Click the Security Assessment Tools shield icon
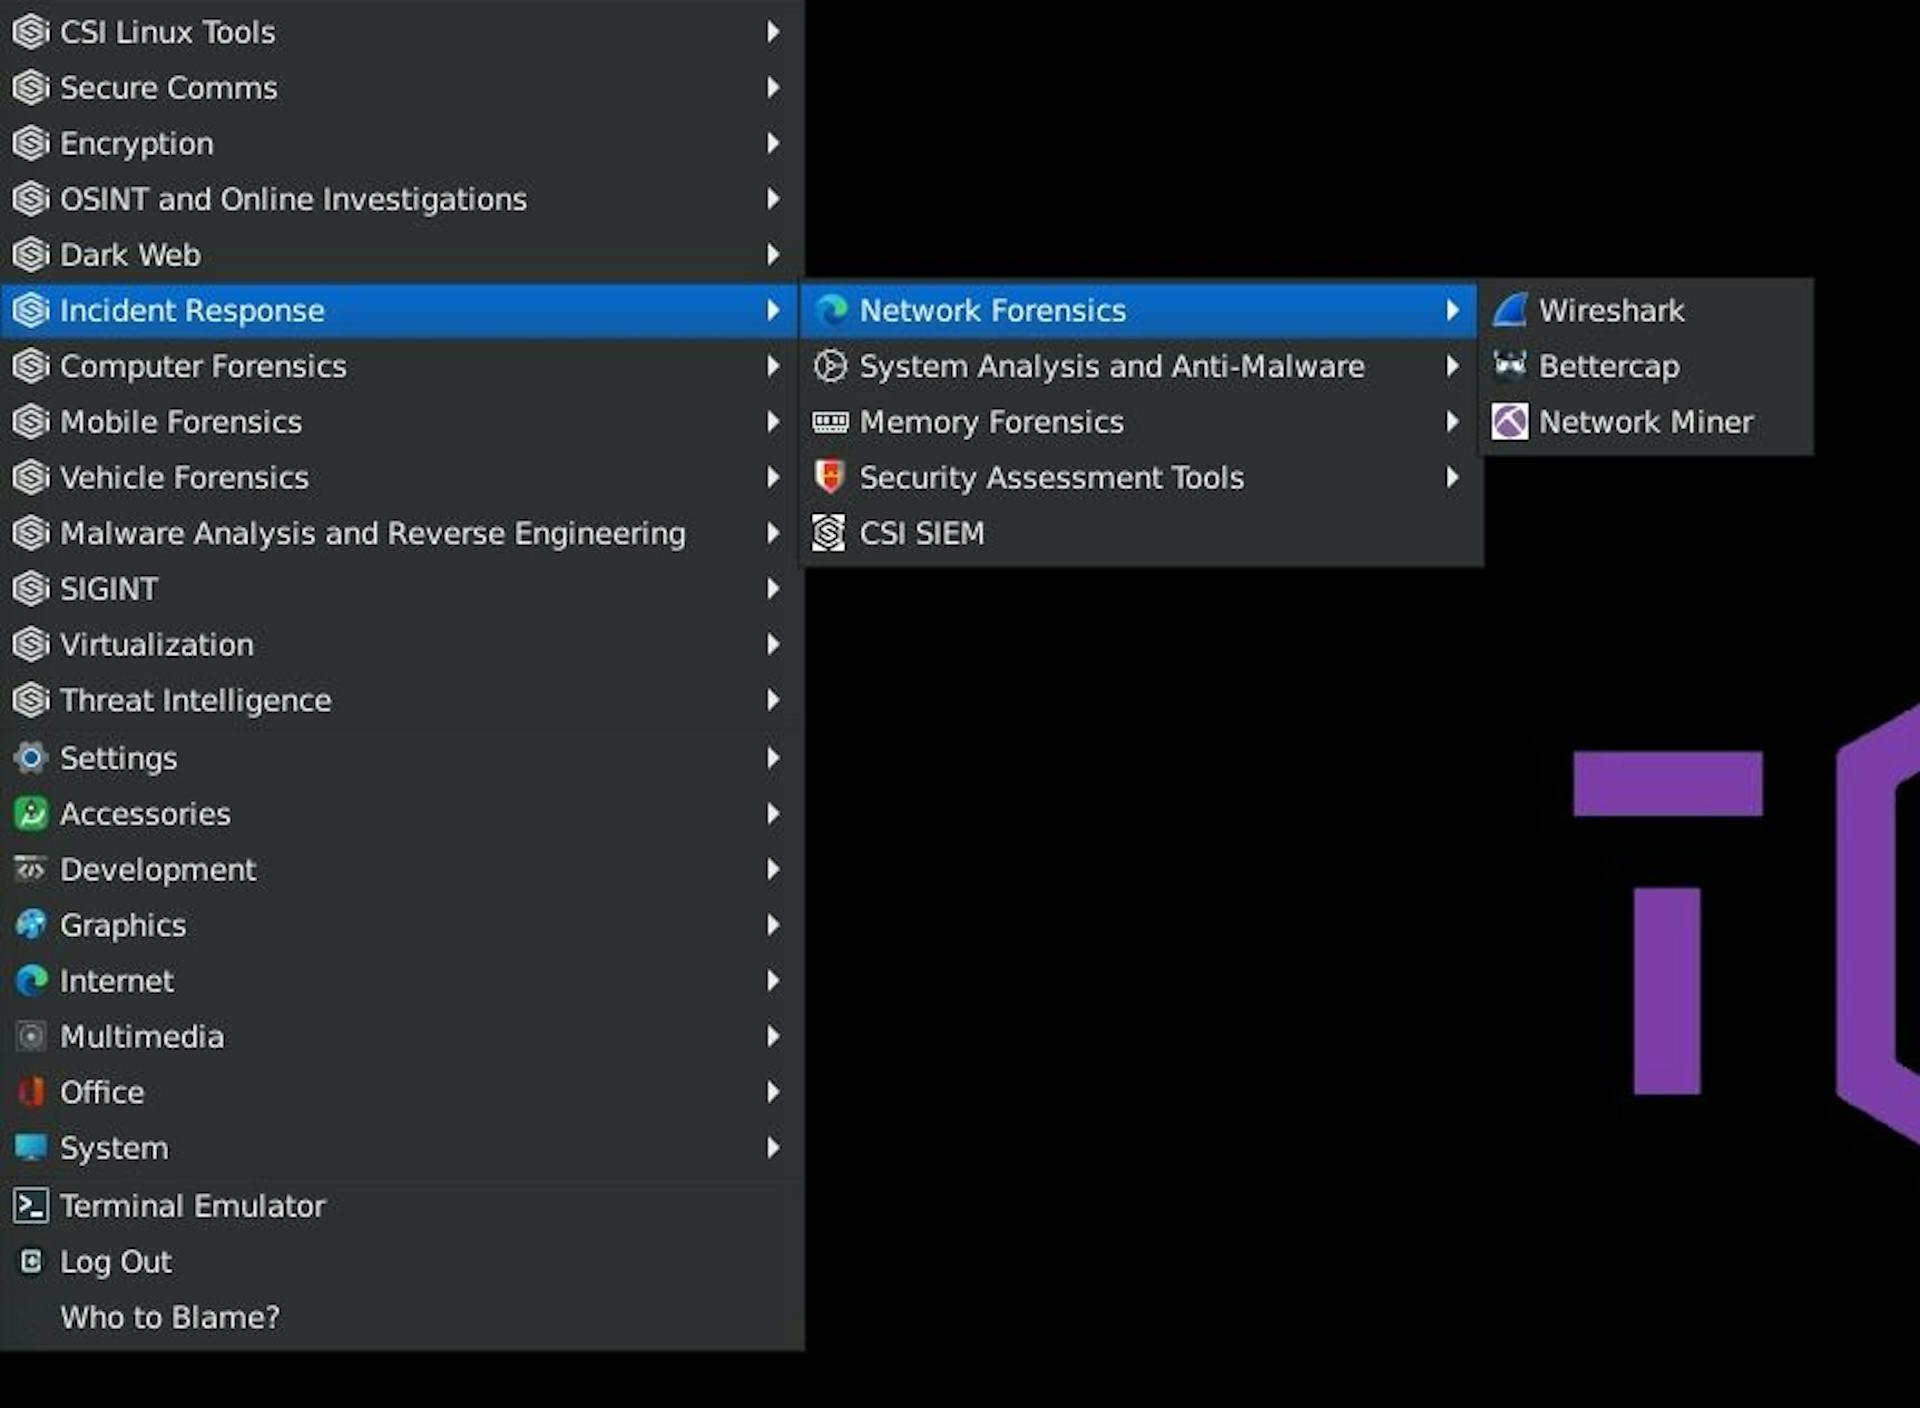 coord(829,477)
